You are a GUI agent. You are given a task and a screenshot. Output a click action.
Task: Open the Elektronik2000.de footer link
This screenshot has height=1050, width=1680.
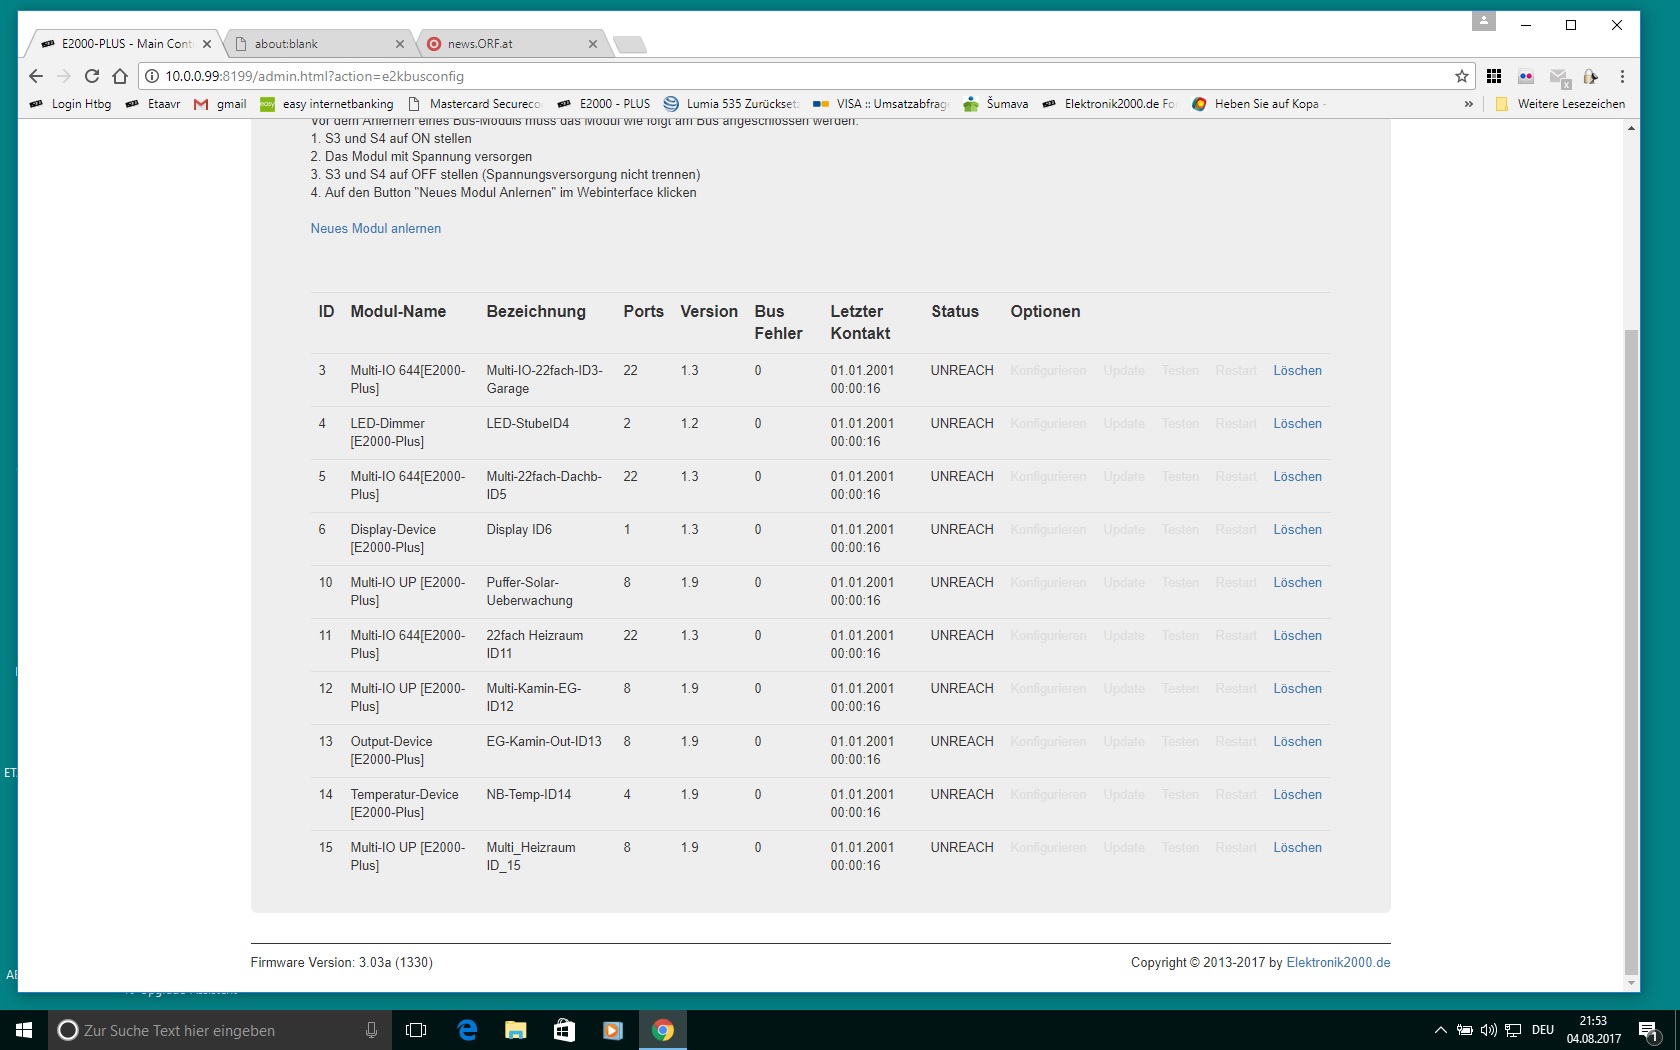[1338, 963]
